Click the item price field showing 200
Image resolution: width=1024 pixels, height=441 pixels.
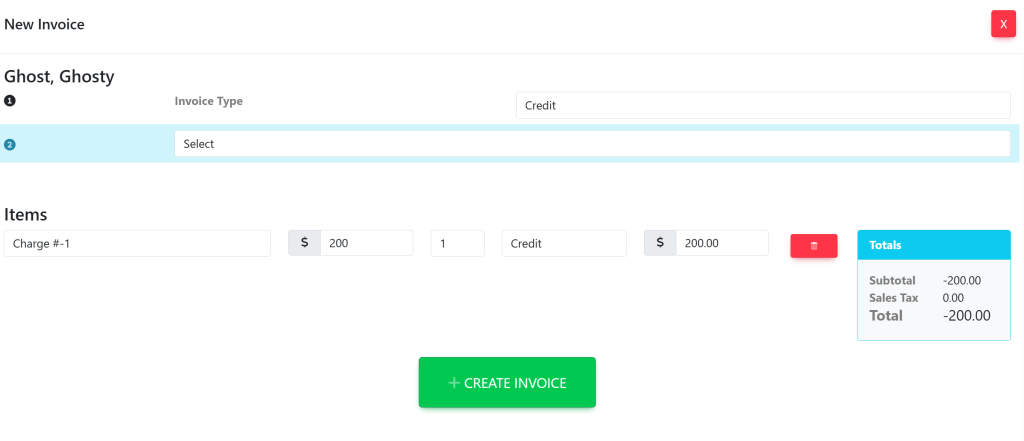(366, 243)
